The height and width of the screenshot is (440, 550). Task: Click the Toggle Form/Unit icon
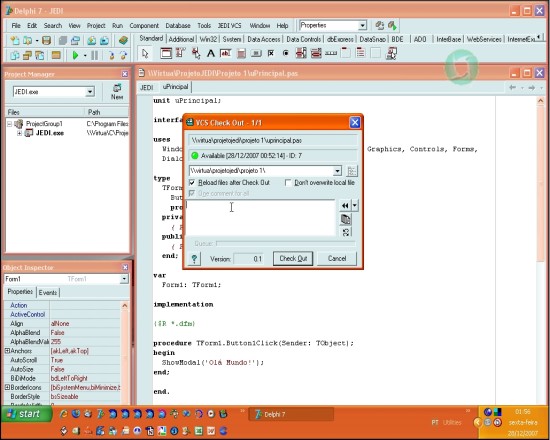(40, 55)
